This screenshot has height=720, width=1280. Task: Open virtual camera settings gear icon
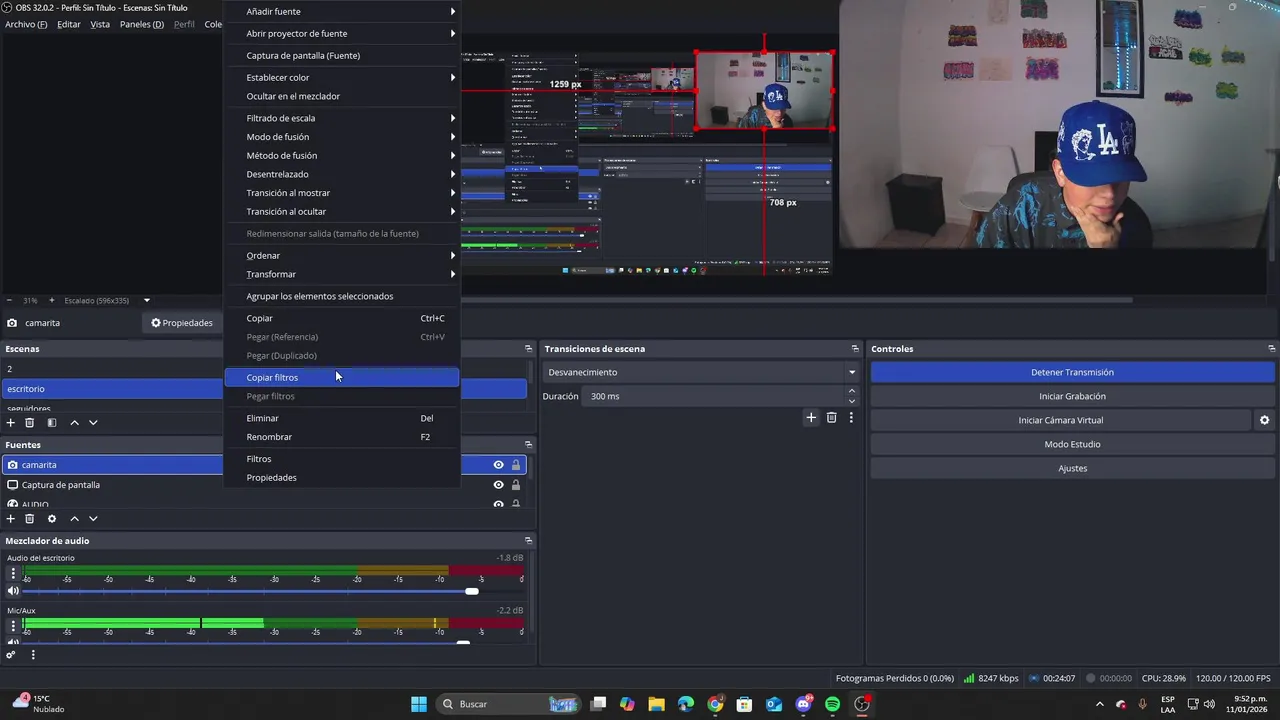pyautogui.click(x=1264, y=420)
